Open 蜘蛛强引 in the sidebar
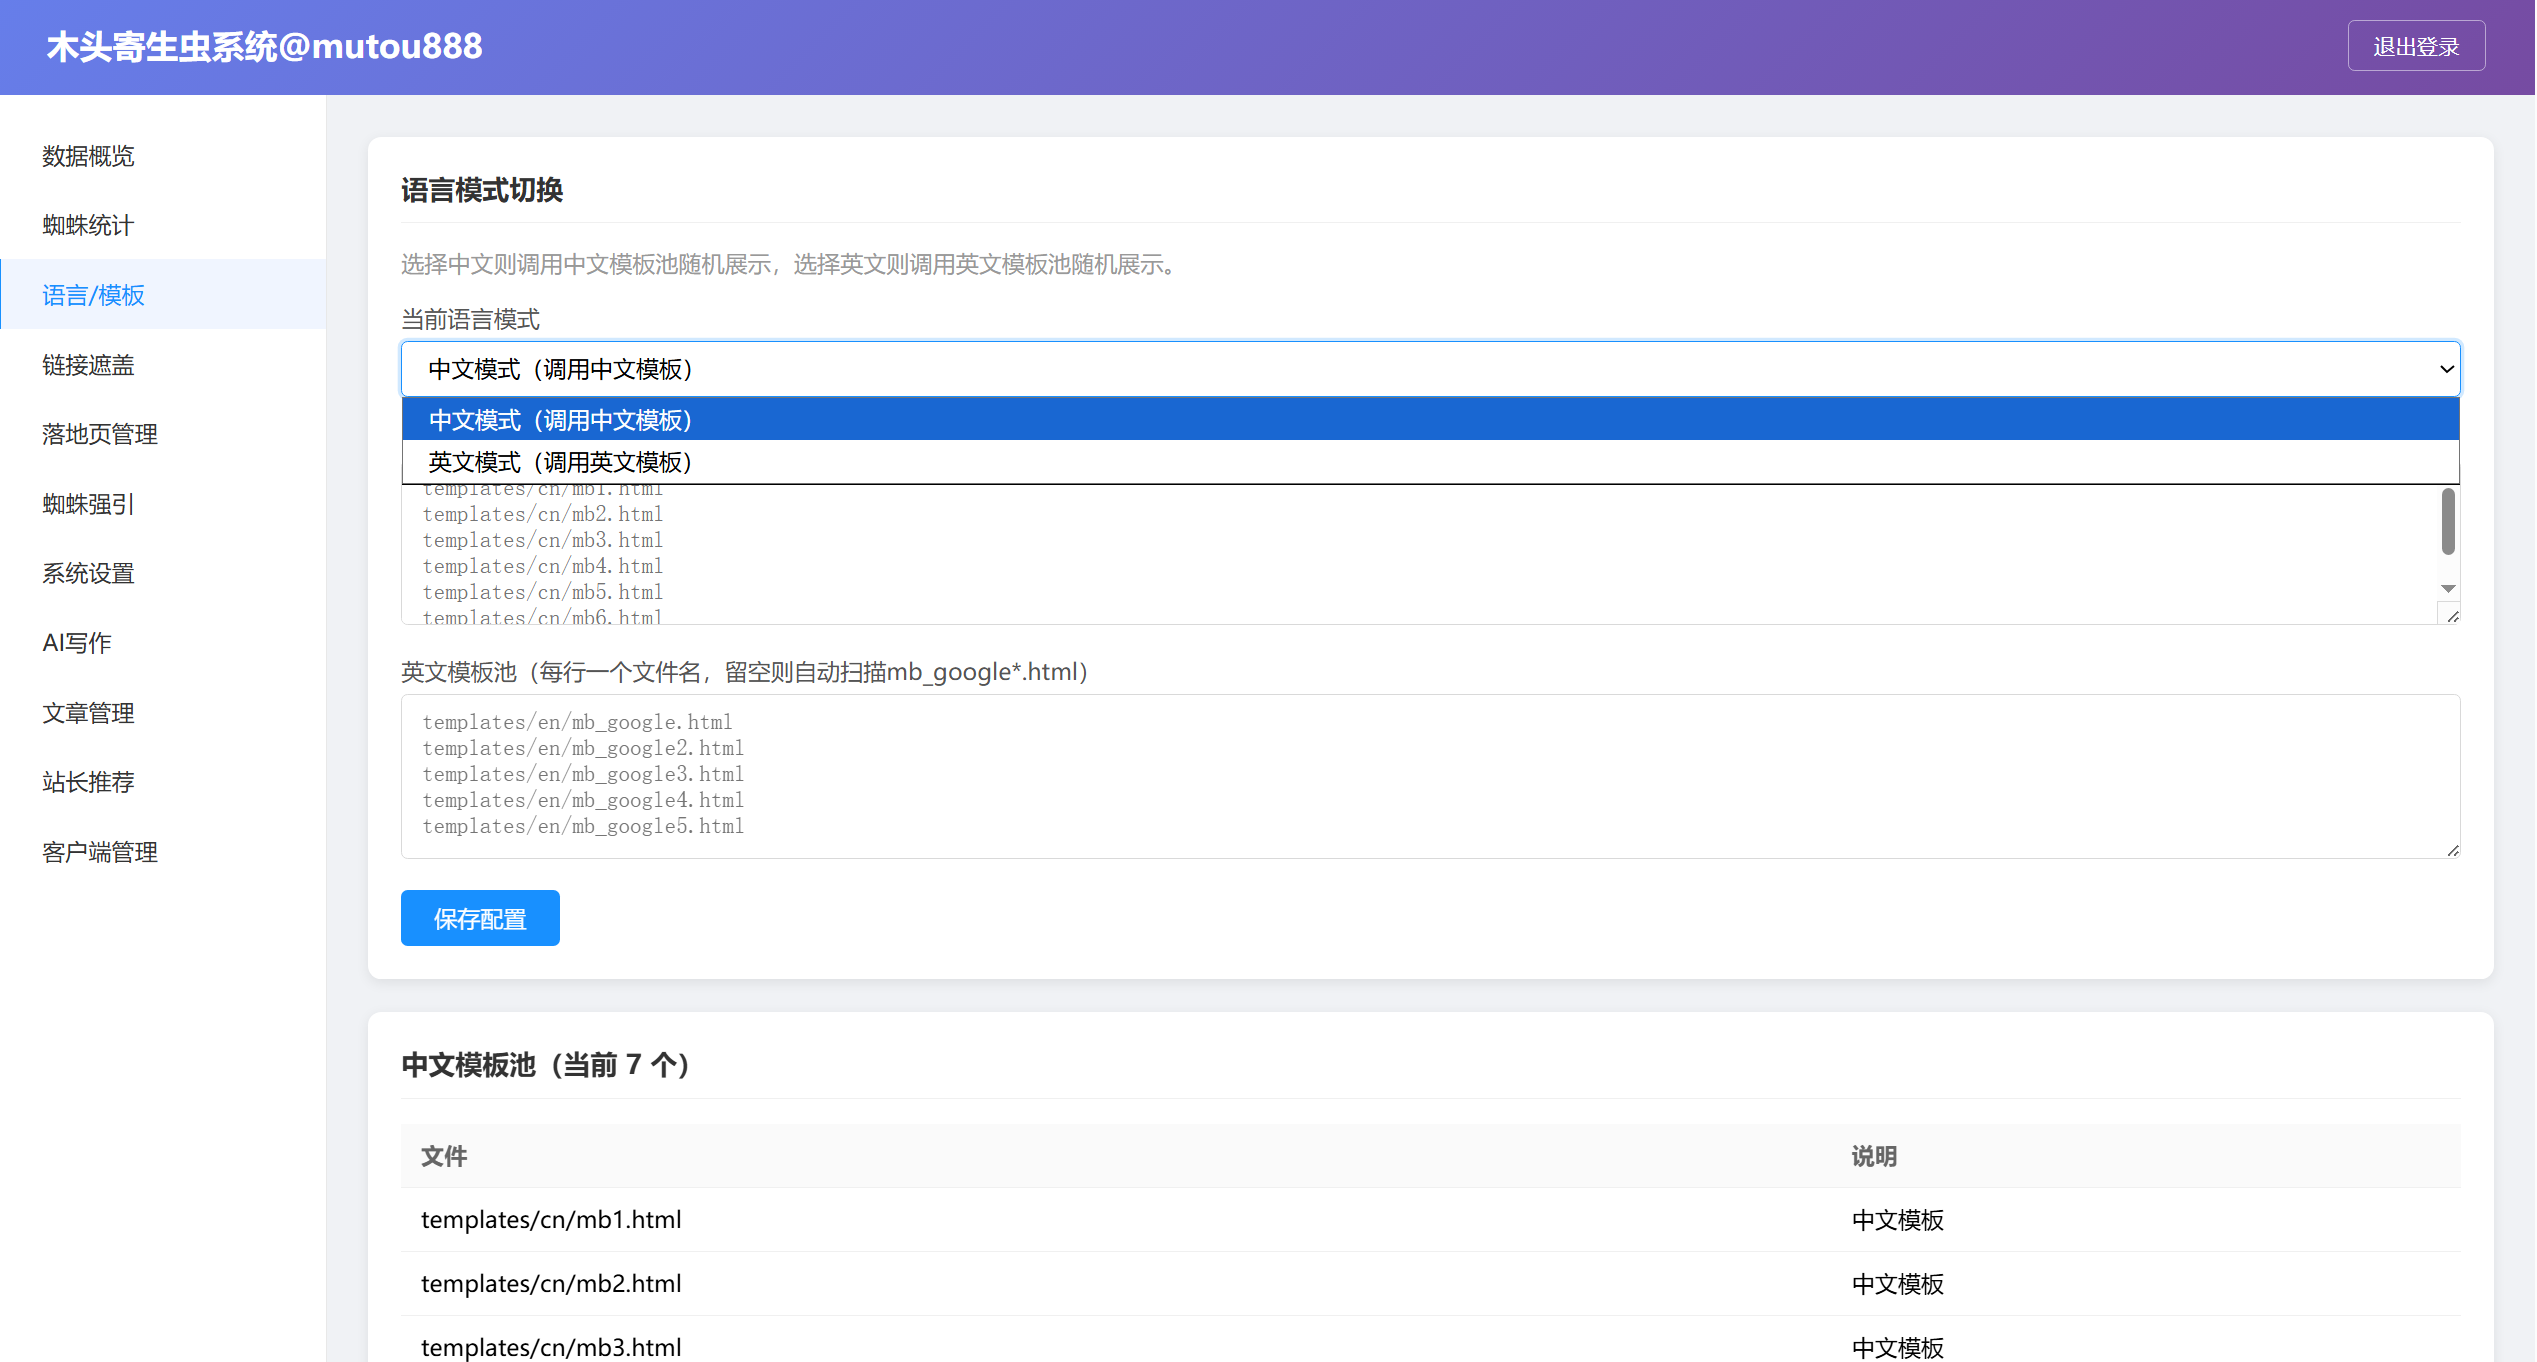The width and height of the screenshot is (2537, 1362). 163,504
